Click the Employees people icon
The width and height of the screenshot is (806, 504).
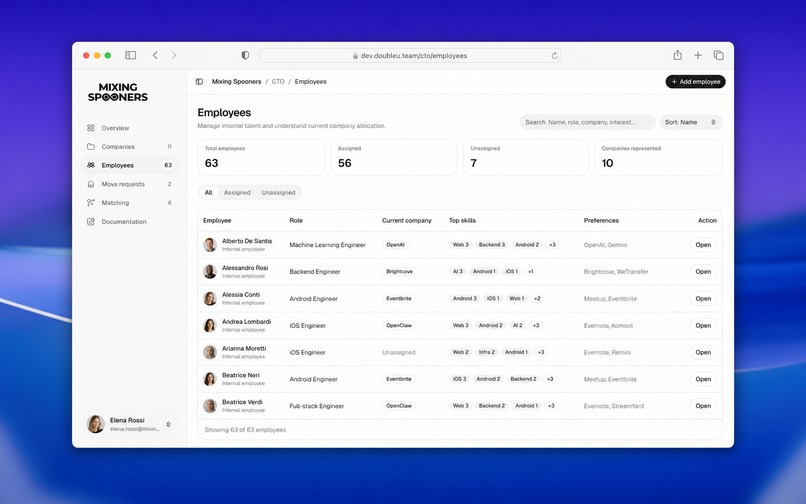[91, 165]
